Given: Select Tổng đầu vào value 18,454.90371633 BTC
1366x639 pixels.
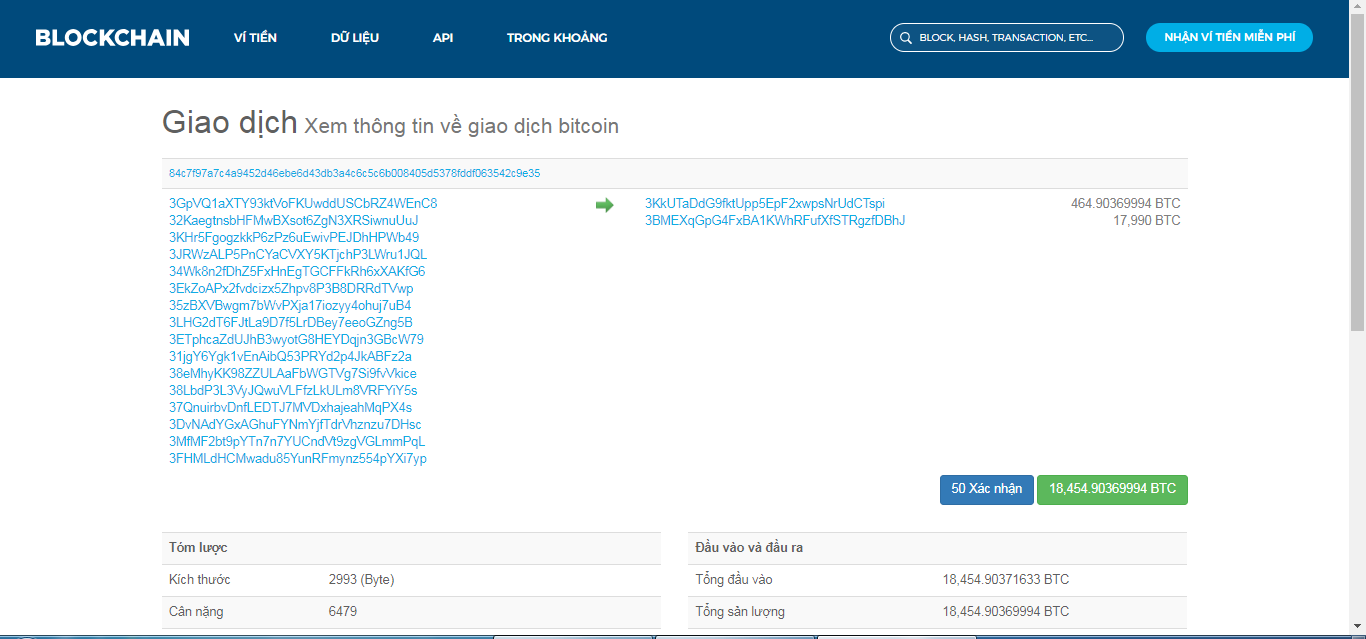Looking at the screenshot, I should [1006, 579].
